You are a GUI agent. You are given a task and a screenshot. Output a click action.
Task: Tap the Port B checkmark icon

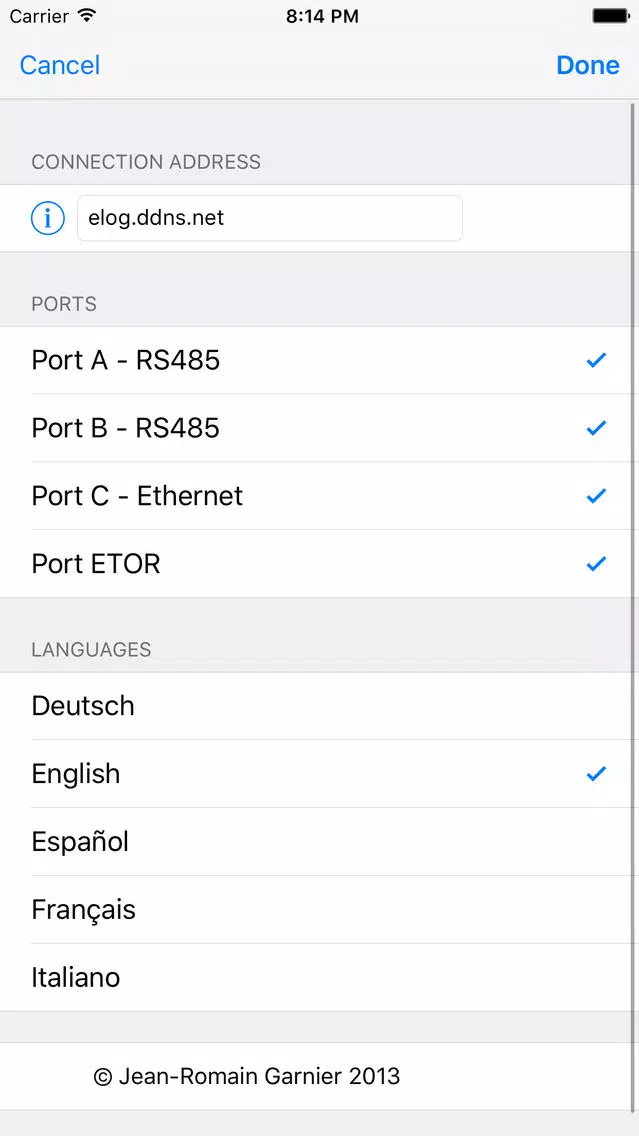click(x=596, y=428)
